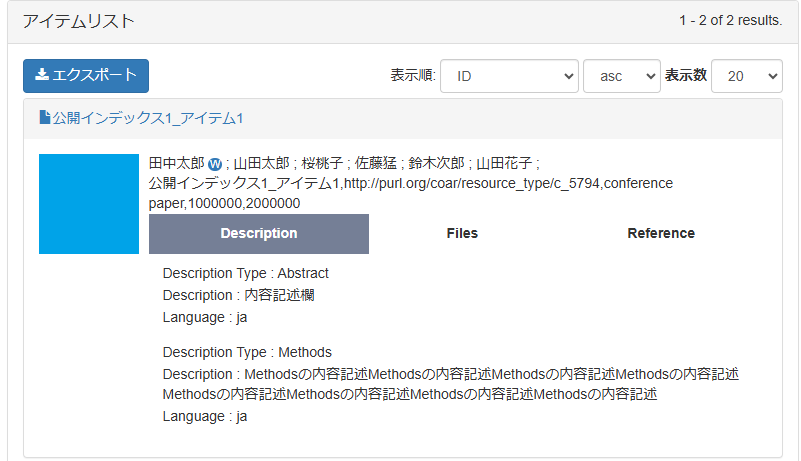Open the 表示順 sort field dropdown showing ID
This screenshot has width=801, height=461.
[509, 75]
